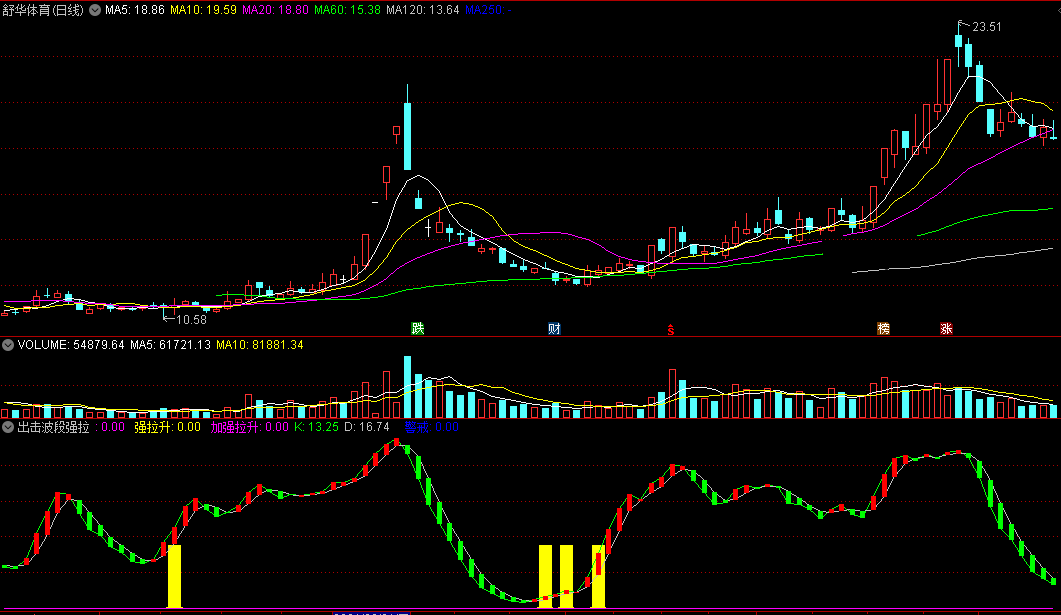1061x615 pixels.
Task: Click the MA5: 18.86 legend label
Action: coord(135,10)
